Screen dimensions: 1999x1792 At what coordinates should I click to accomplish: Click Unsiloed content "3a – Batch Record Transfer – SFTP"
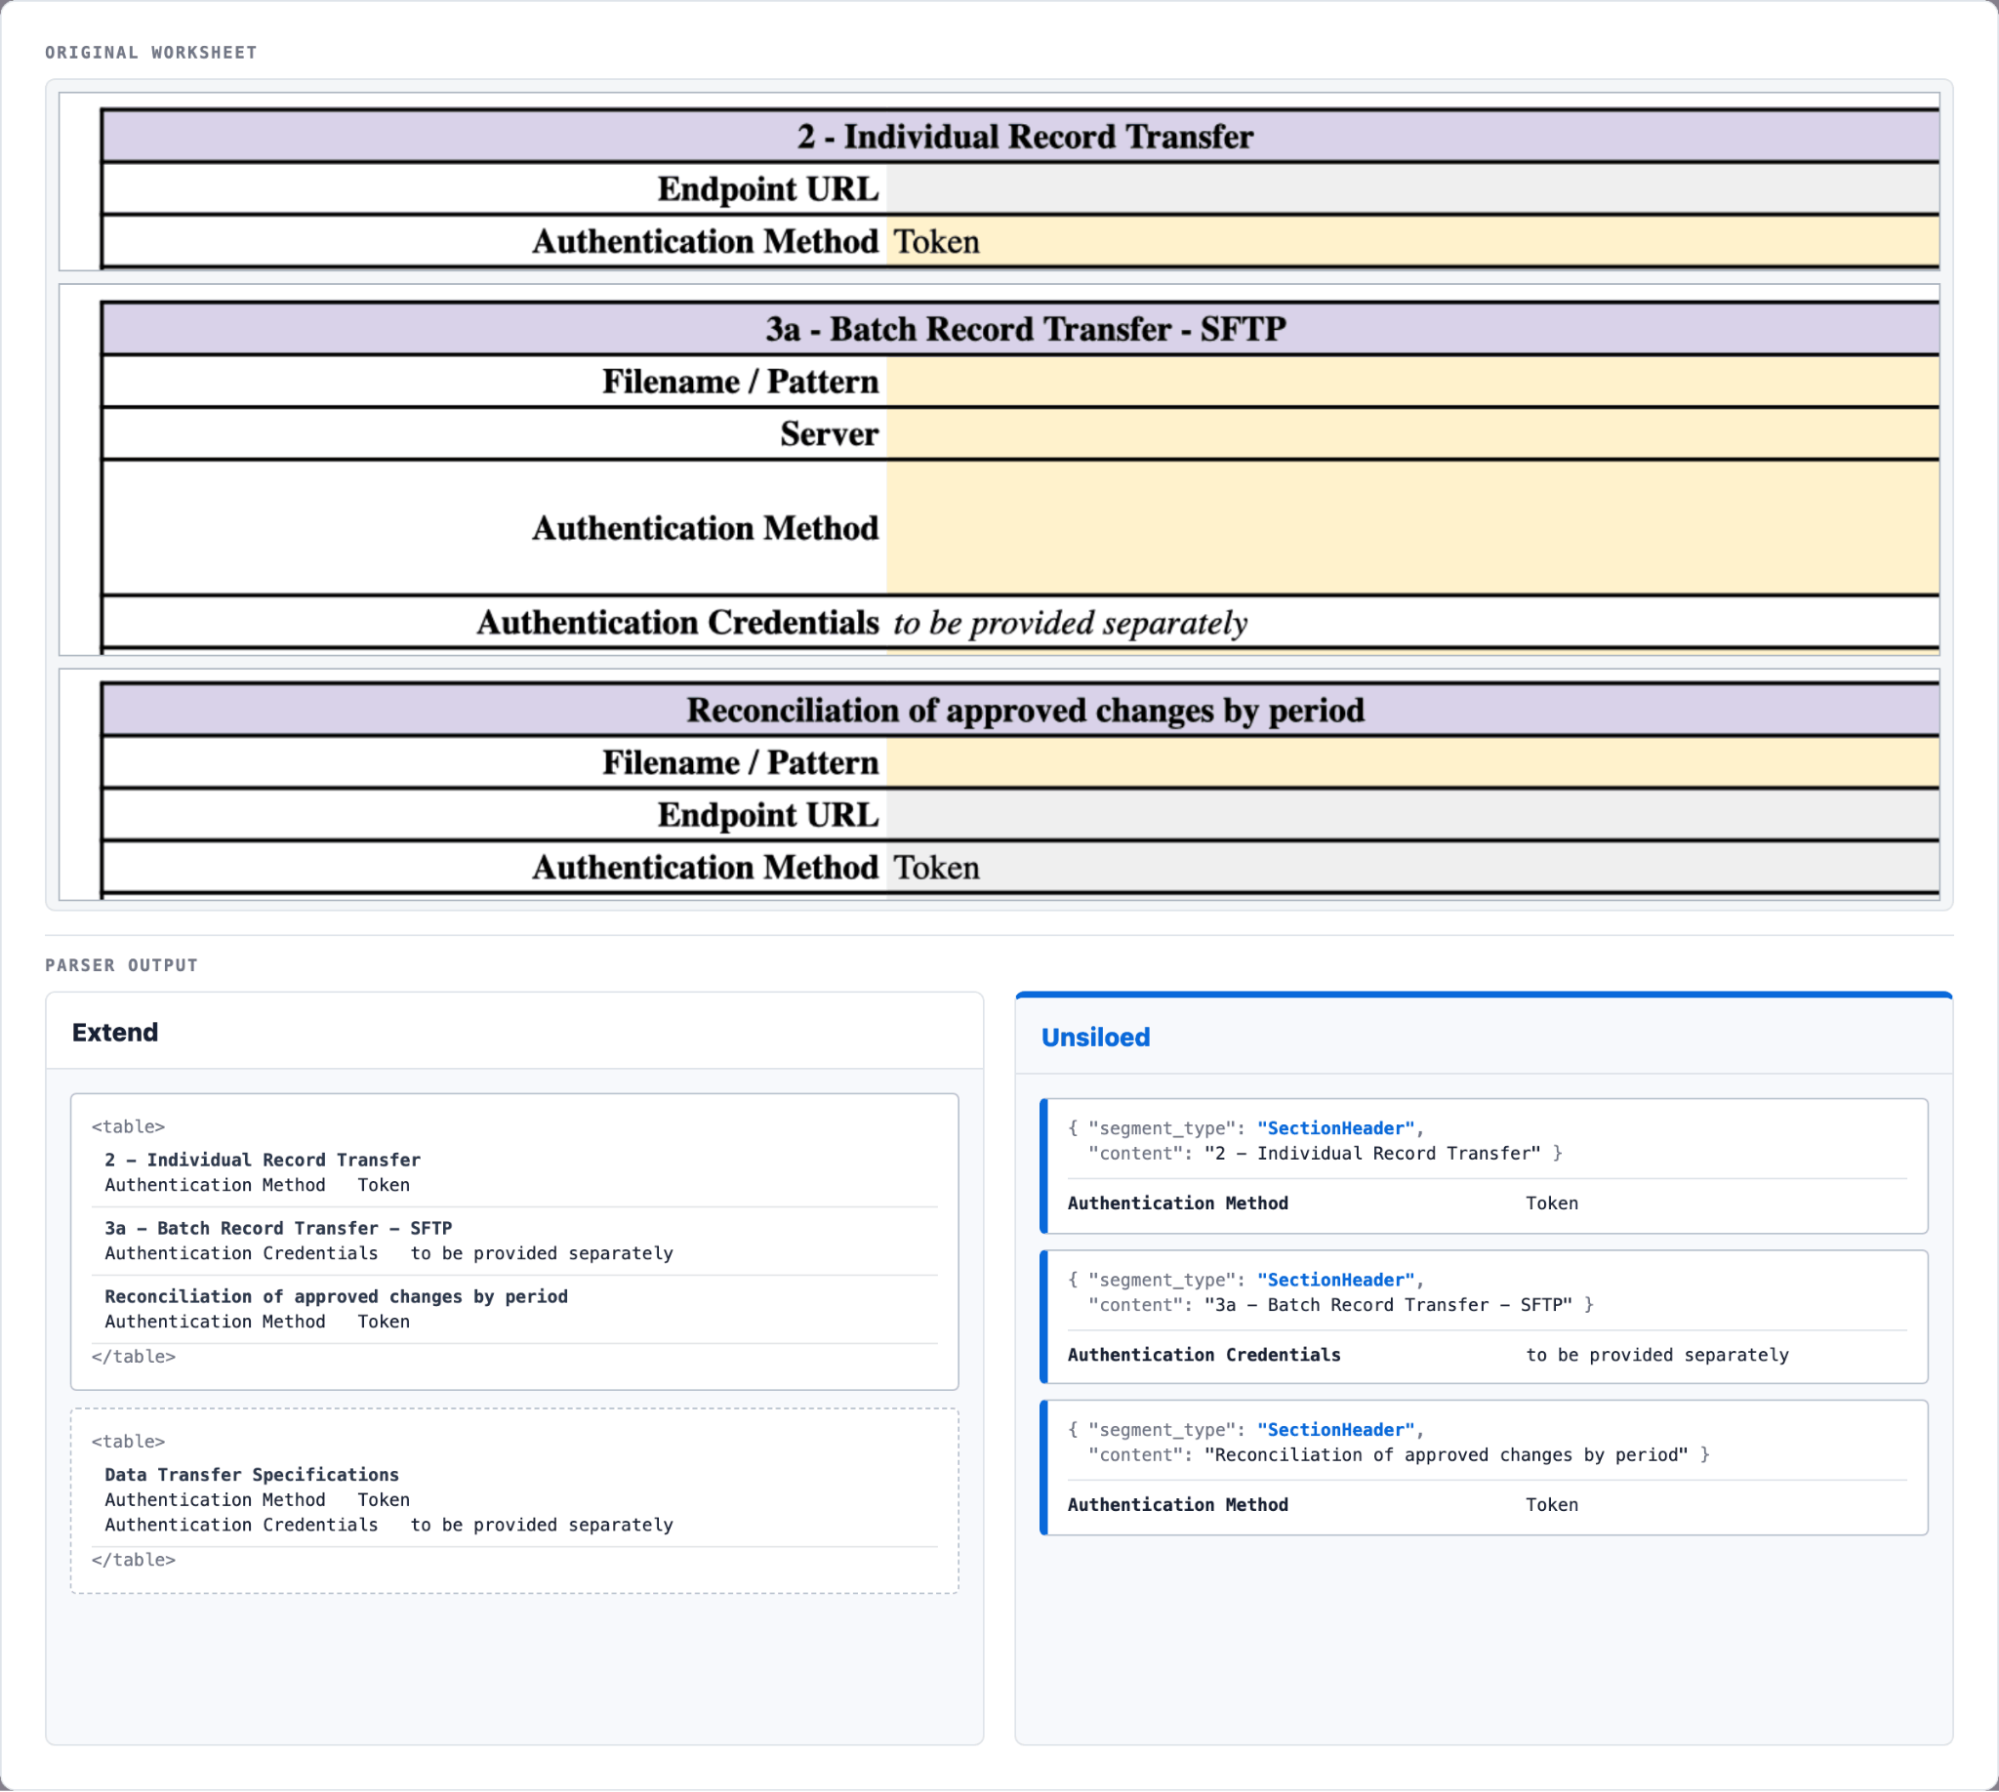[x=1388, y=1305]
